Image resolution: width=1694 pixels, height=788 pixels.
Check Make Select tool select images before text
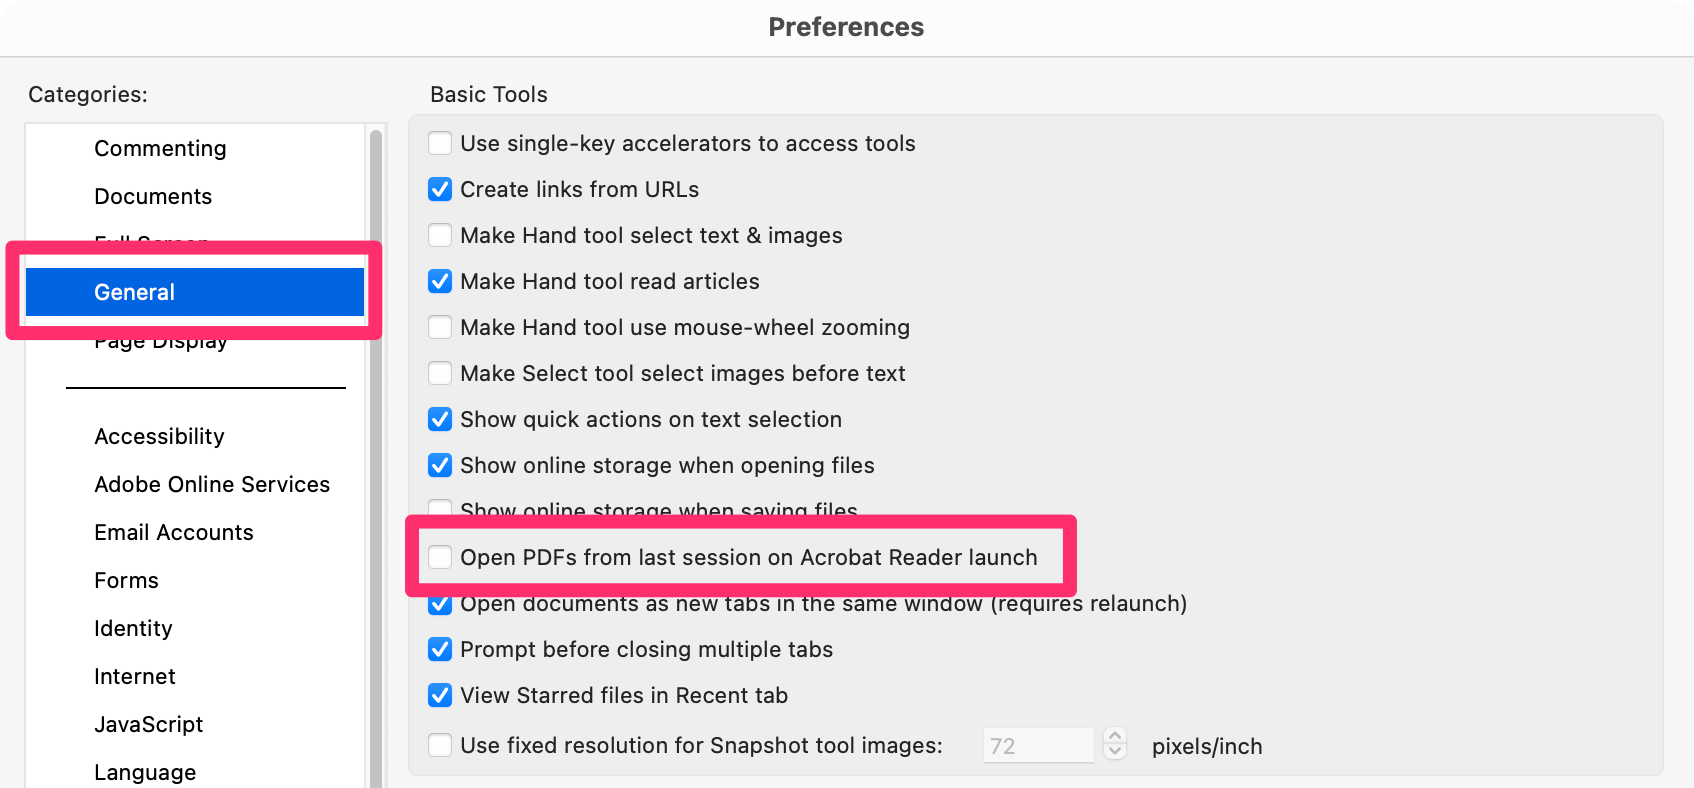(x=440, y=373)
